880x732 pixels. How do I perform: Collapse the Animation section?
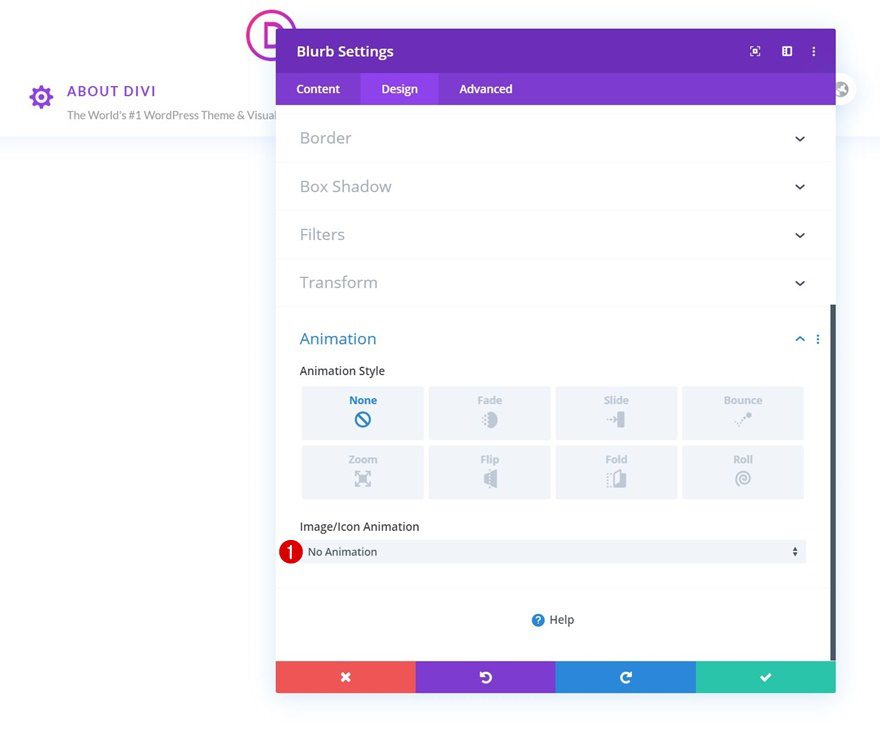(x=799, y=338)
